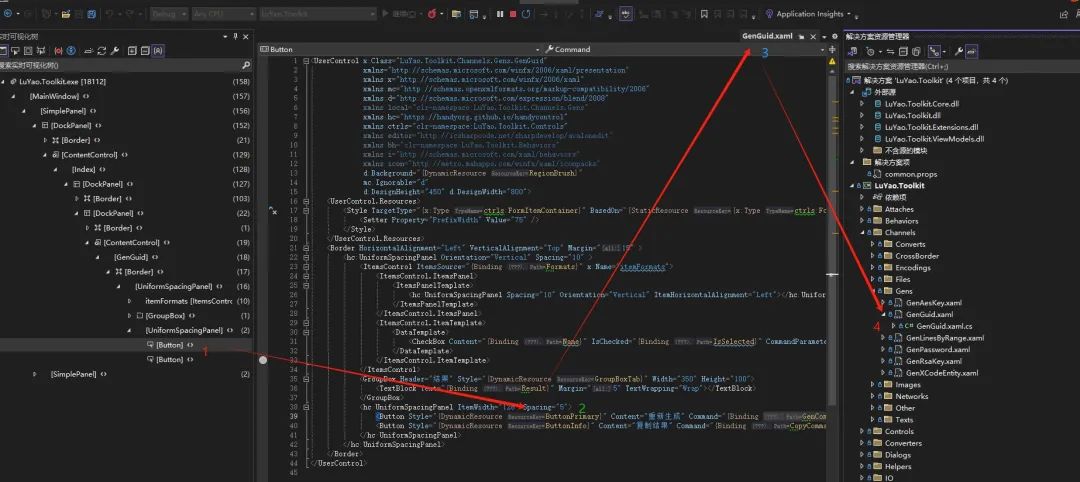Open the Debug configuration dropdown
Viewport: 1080px width, 482px height.
pyautogui.click(x=169, y=14)
